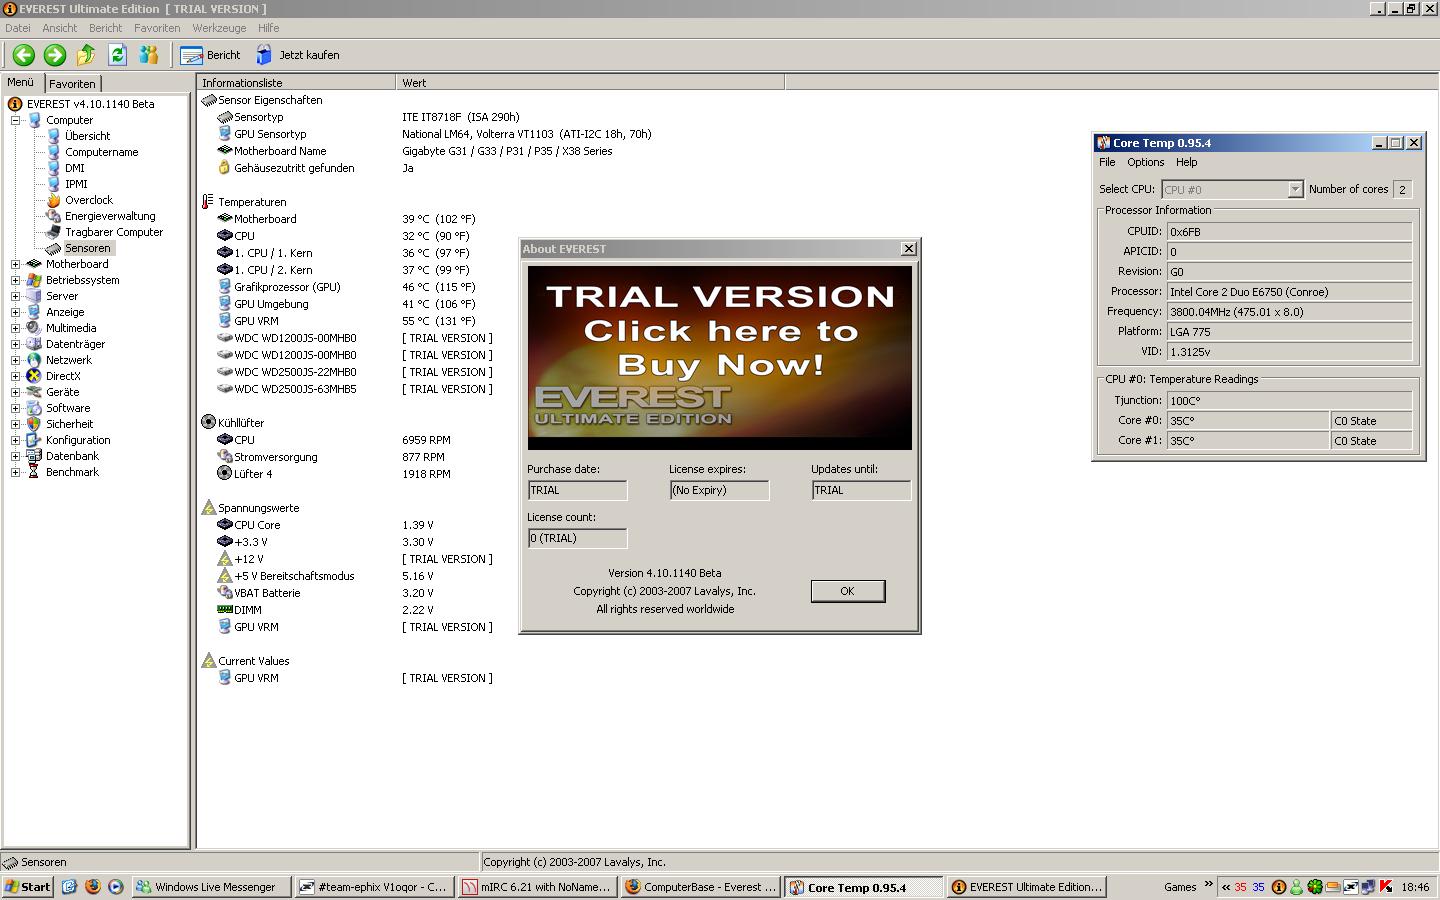Image resolution: width=1440 pixels, height=900 pixels.
Task: Click the Trial Version Buy Now banner
Action: click(x=720, y=358)
